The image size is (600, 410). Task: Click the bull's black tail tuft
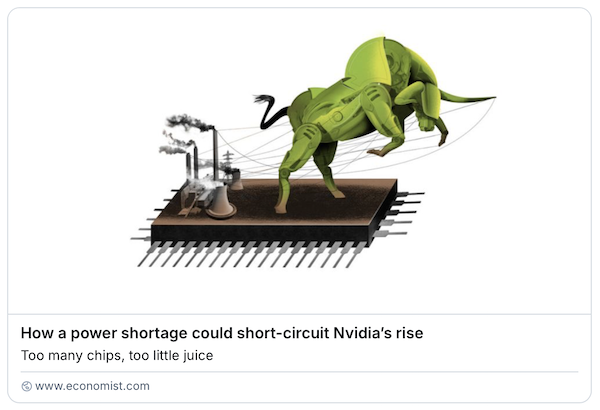click(x=264, y=100)
